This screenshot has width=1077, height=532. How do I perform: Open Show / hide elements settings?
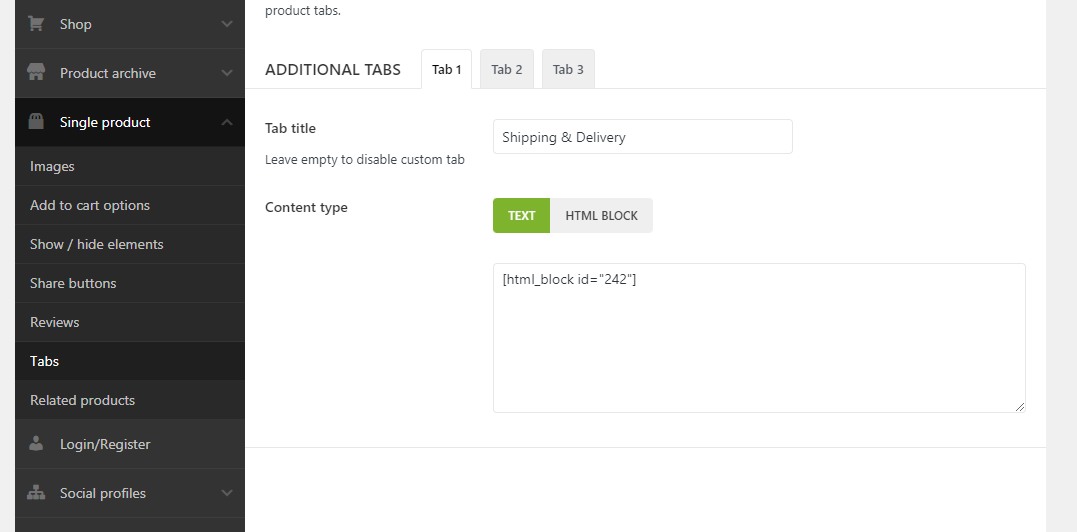(96, 244)
